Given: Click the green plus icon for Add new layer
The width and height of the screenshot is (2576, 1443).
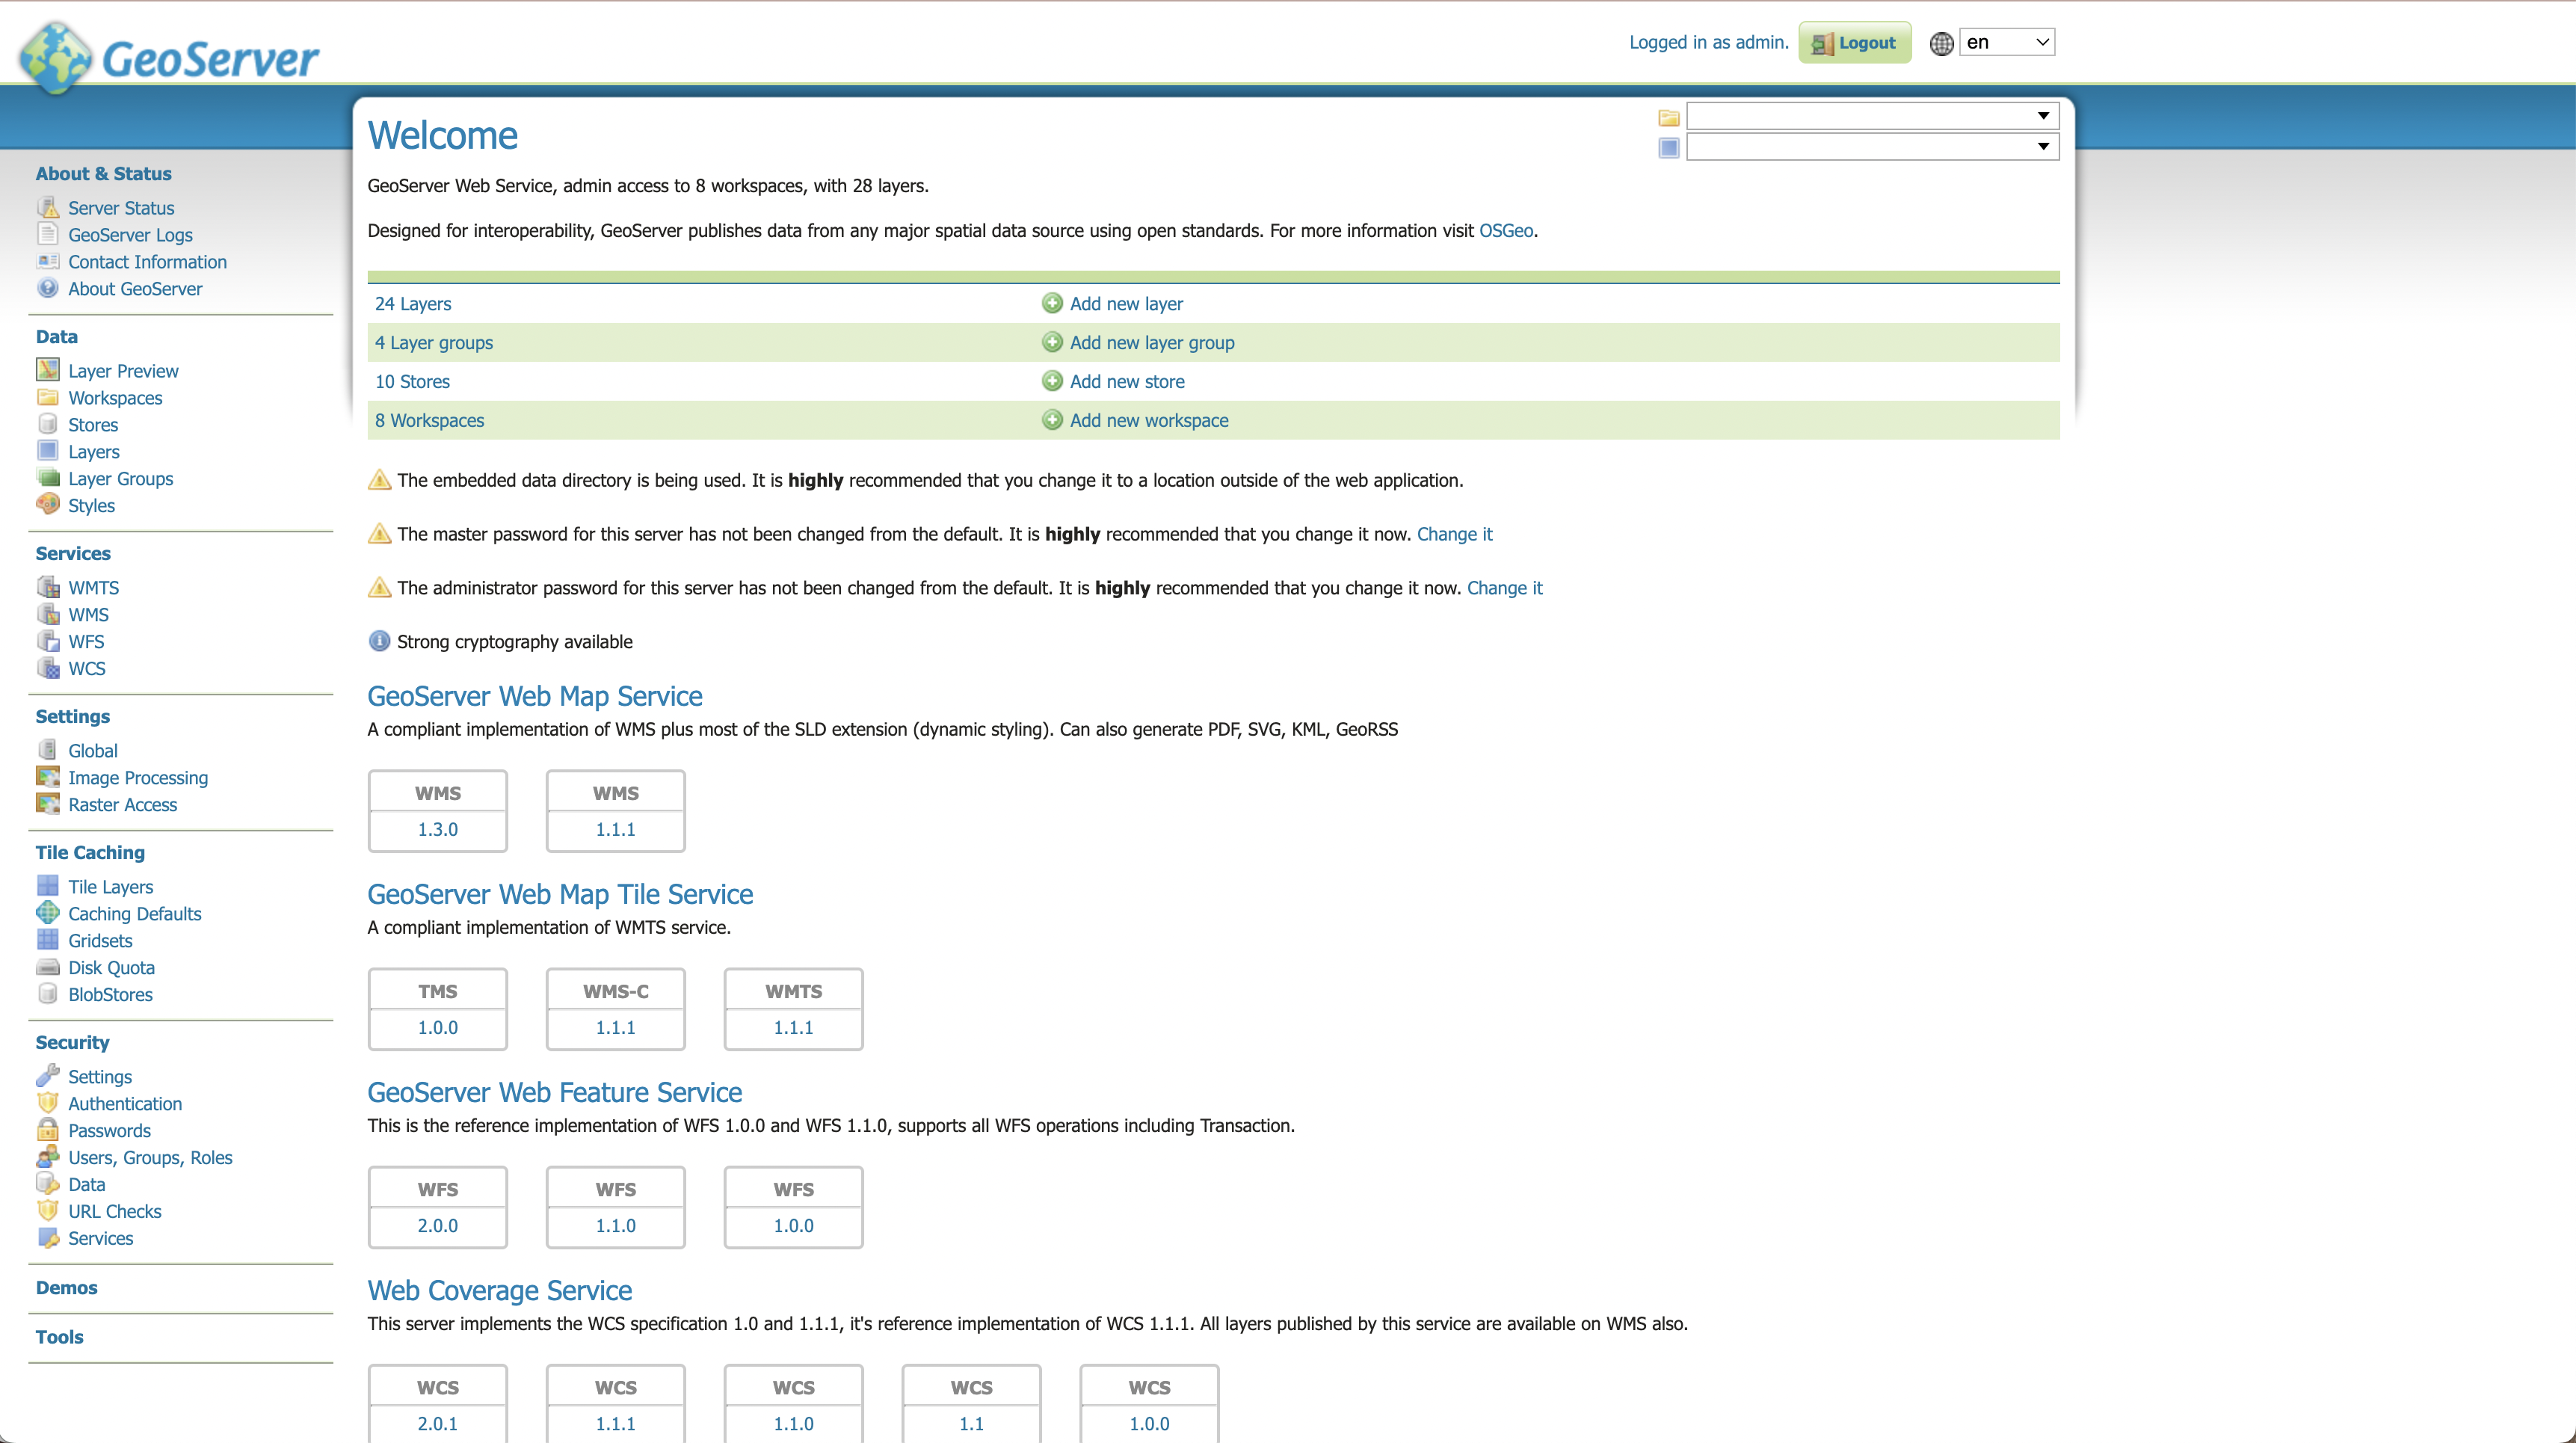Looking at the screenshot, I should click(x=1052, y=303).
